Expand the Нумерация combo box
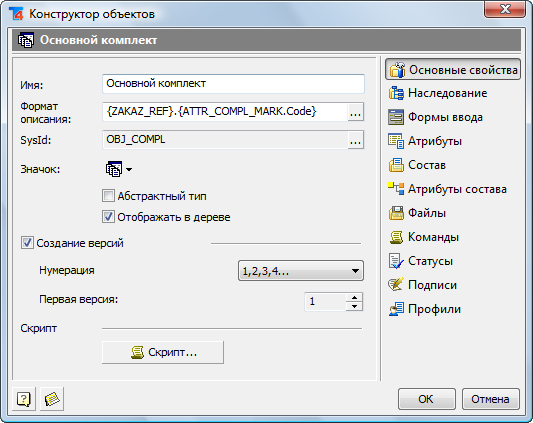The image size is (533, 423). pos(301,271)
